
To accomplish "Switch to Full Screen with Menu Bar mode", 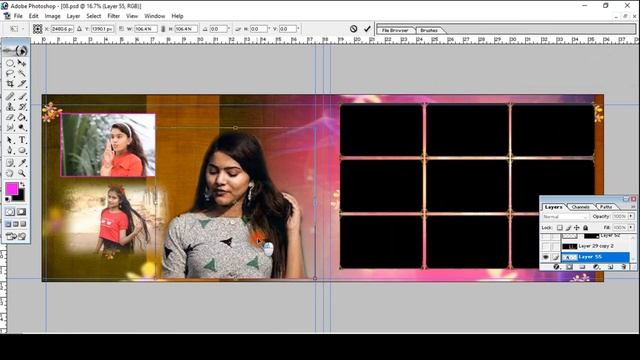I will tap(16, 224).
